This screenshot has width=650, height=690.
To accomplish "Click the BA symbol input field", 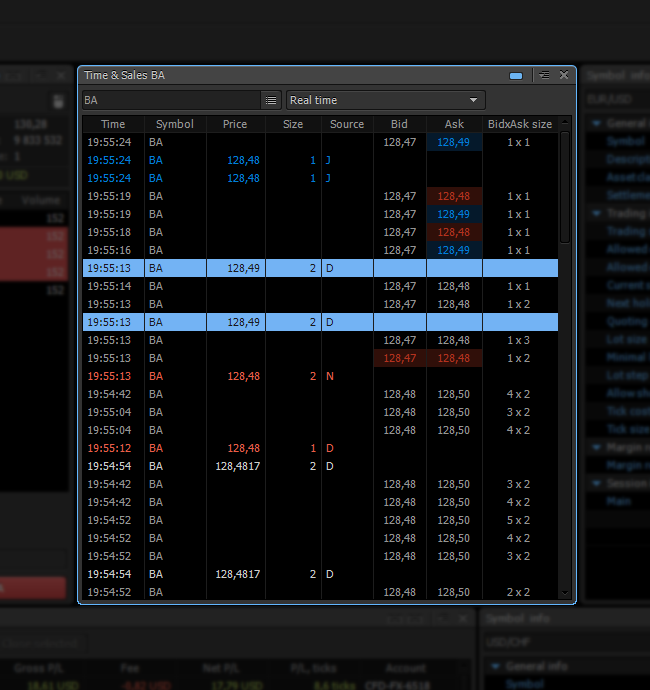I will point(170,100).
